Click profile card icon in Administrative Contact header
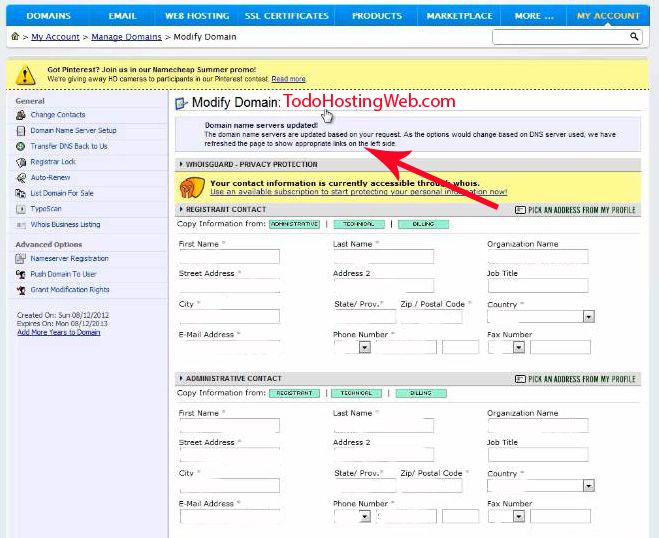Viewport: 659px width, 538px height. (x=520, y=379)
